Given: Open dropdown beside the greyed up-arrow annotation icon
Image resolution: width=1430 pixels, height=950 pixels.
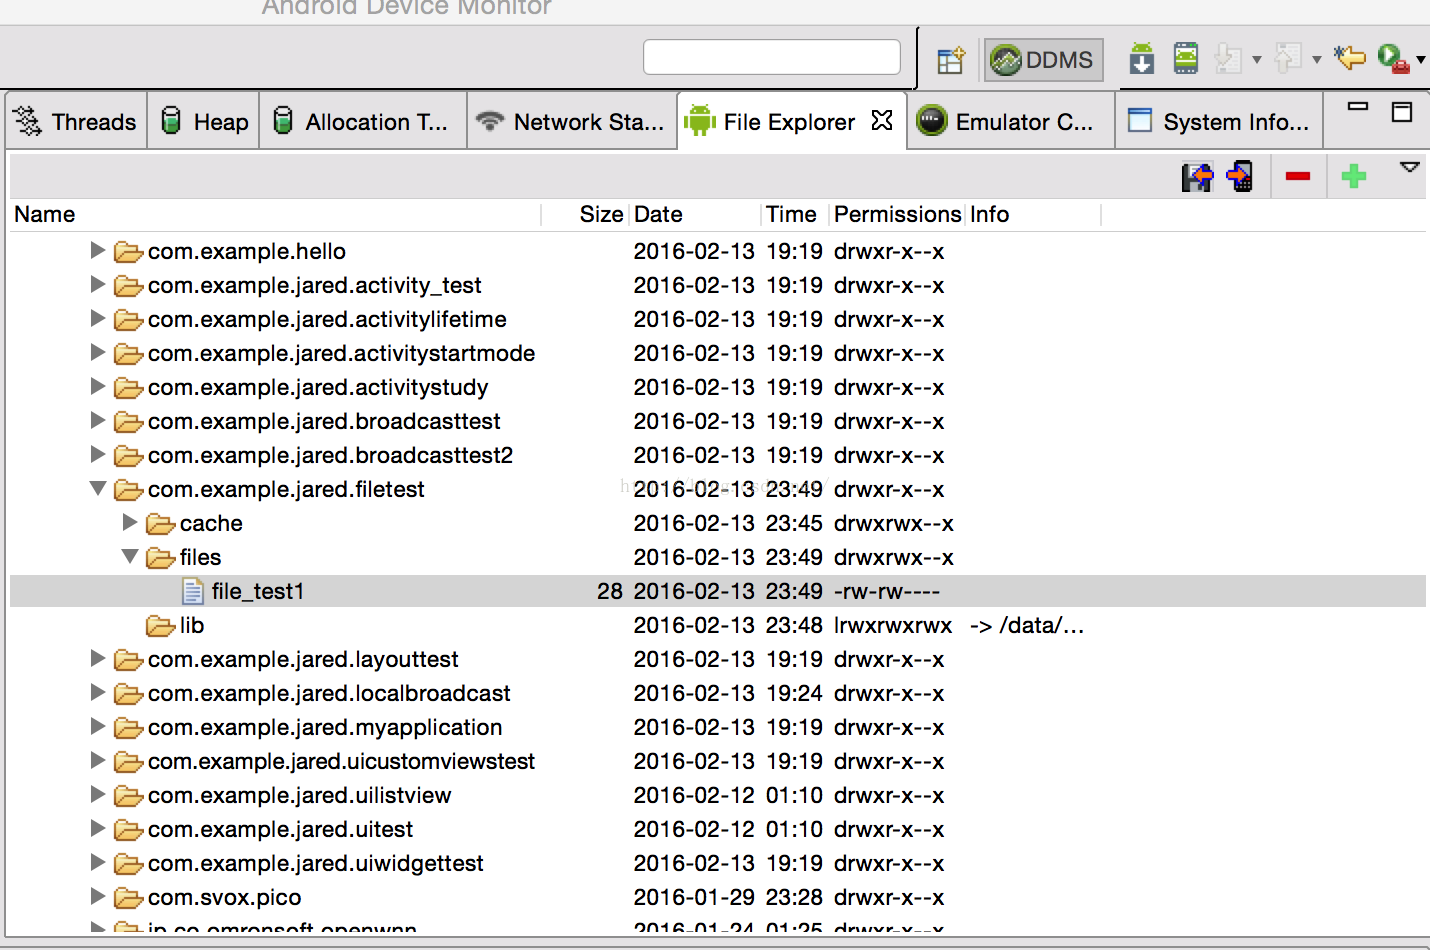Looking at the screenshot, I should pos(1317,60).
